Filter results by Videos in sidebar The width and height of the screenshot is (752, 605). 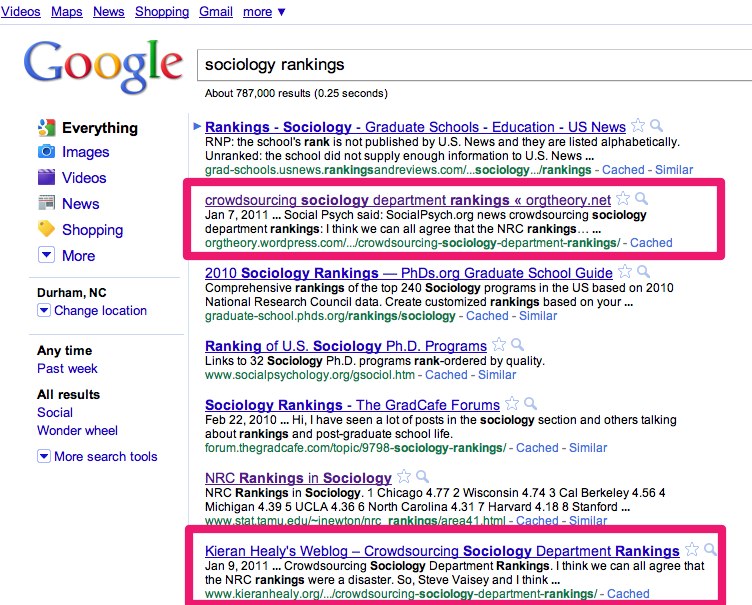84,178
